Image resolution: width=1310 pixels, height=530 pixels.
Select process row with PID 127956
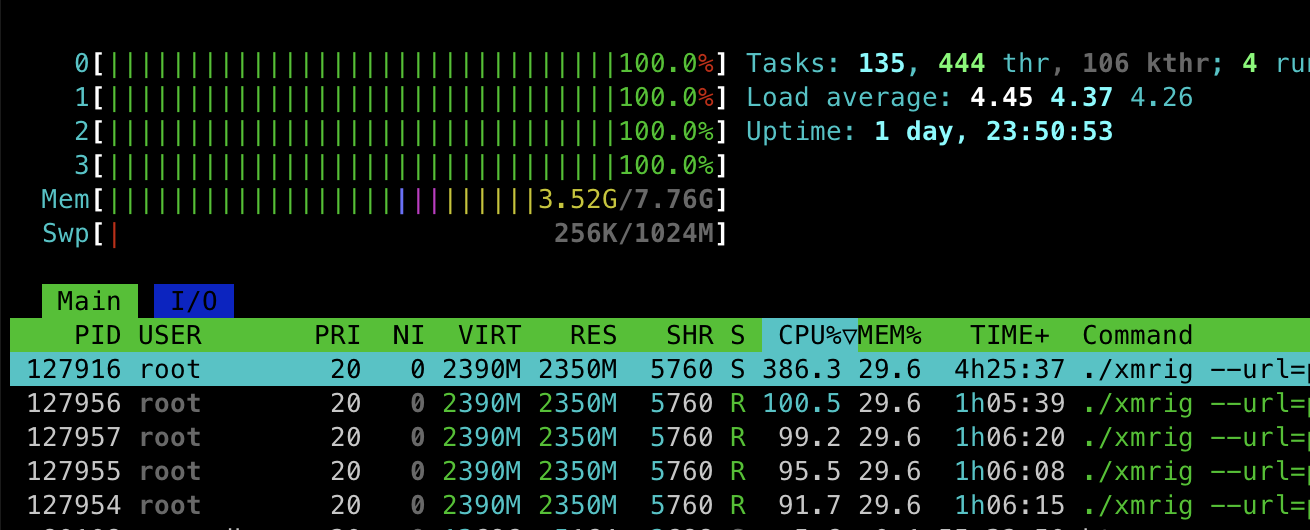click(x=660, y=403)
